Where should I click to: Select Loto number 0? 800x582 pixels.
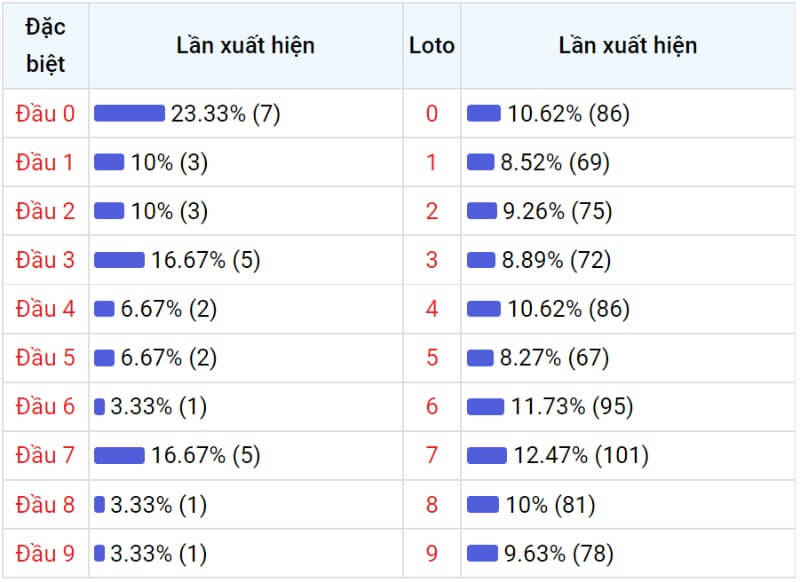pos(432,113)
